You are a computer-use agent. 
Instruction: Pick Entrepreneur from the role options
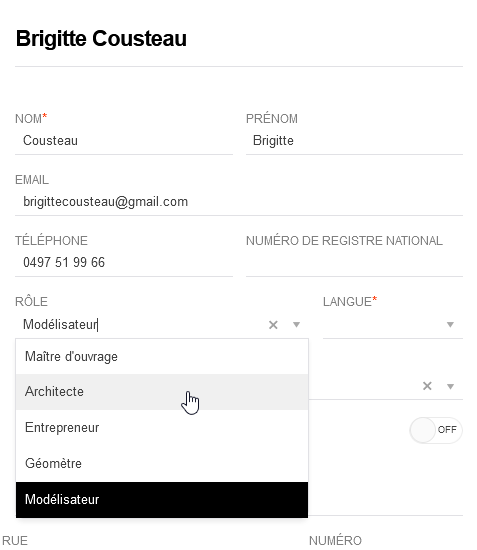click(162, 428)
